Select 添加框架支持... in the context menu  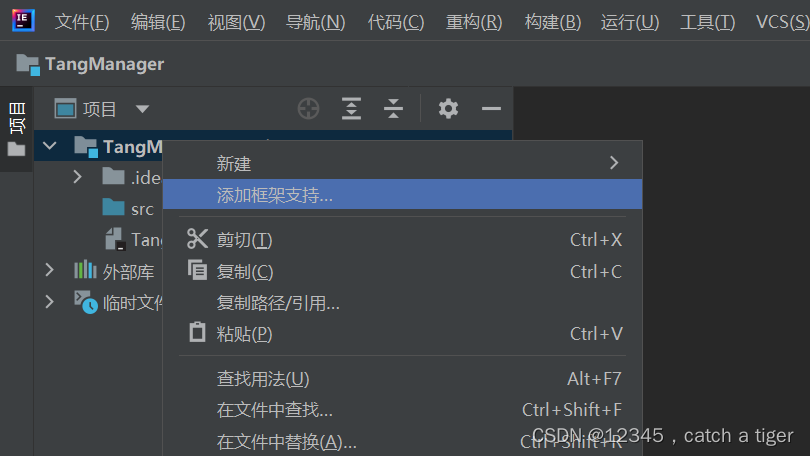click(x=402, y=195)
